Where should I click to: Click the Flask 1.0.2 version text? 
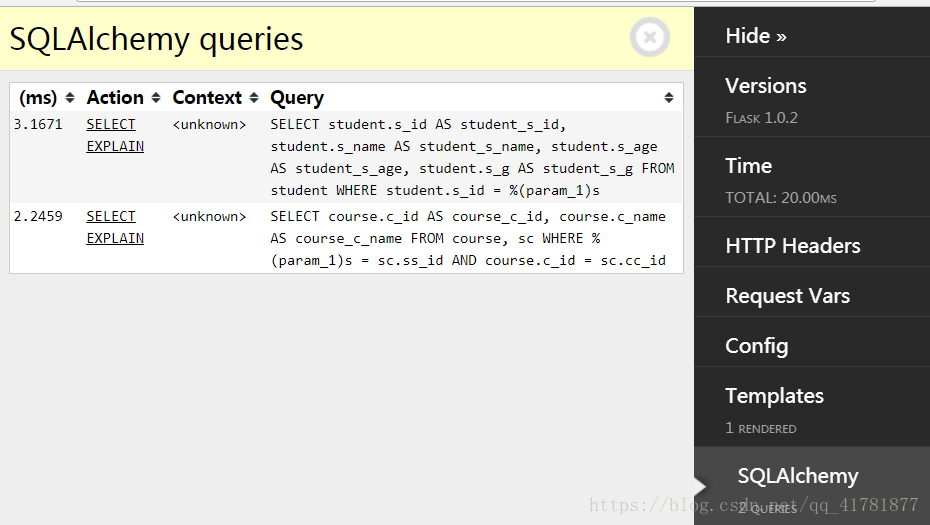click(x=762, y=118)
